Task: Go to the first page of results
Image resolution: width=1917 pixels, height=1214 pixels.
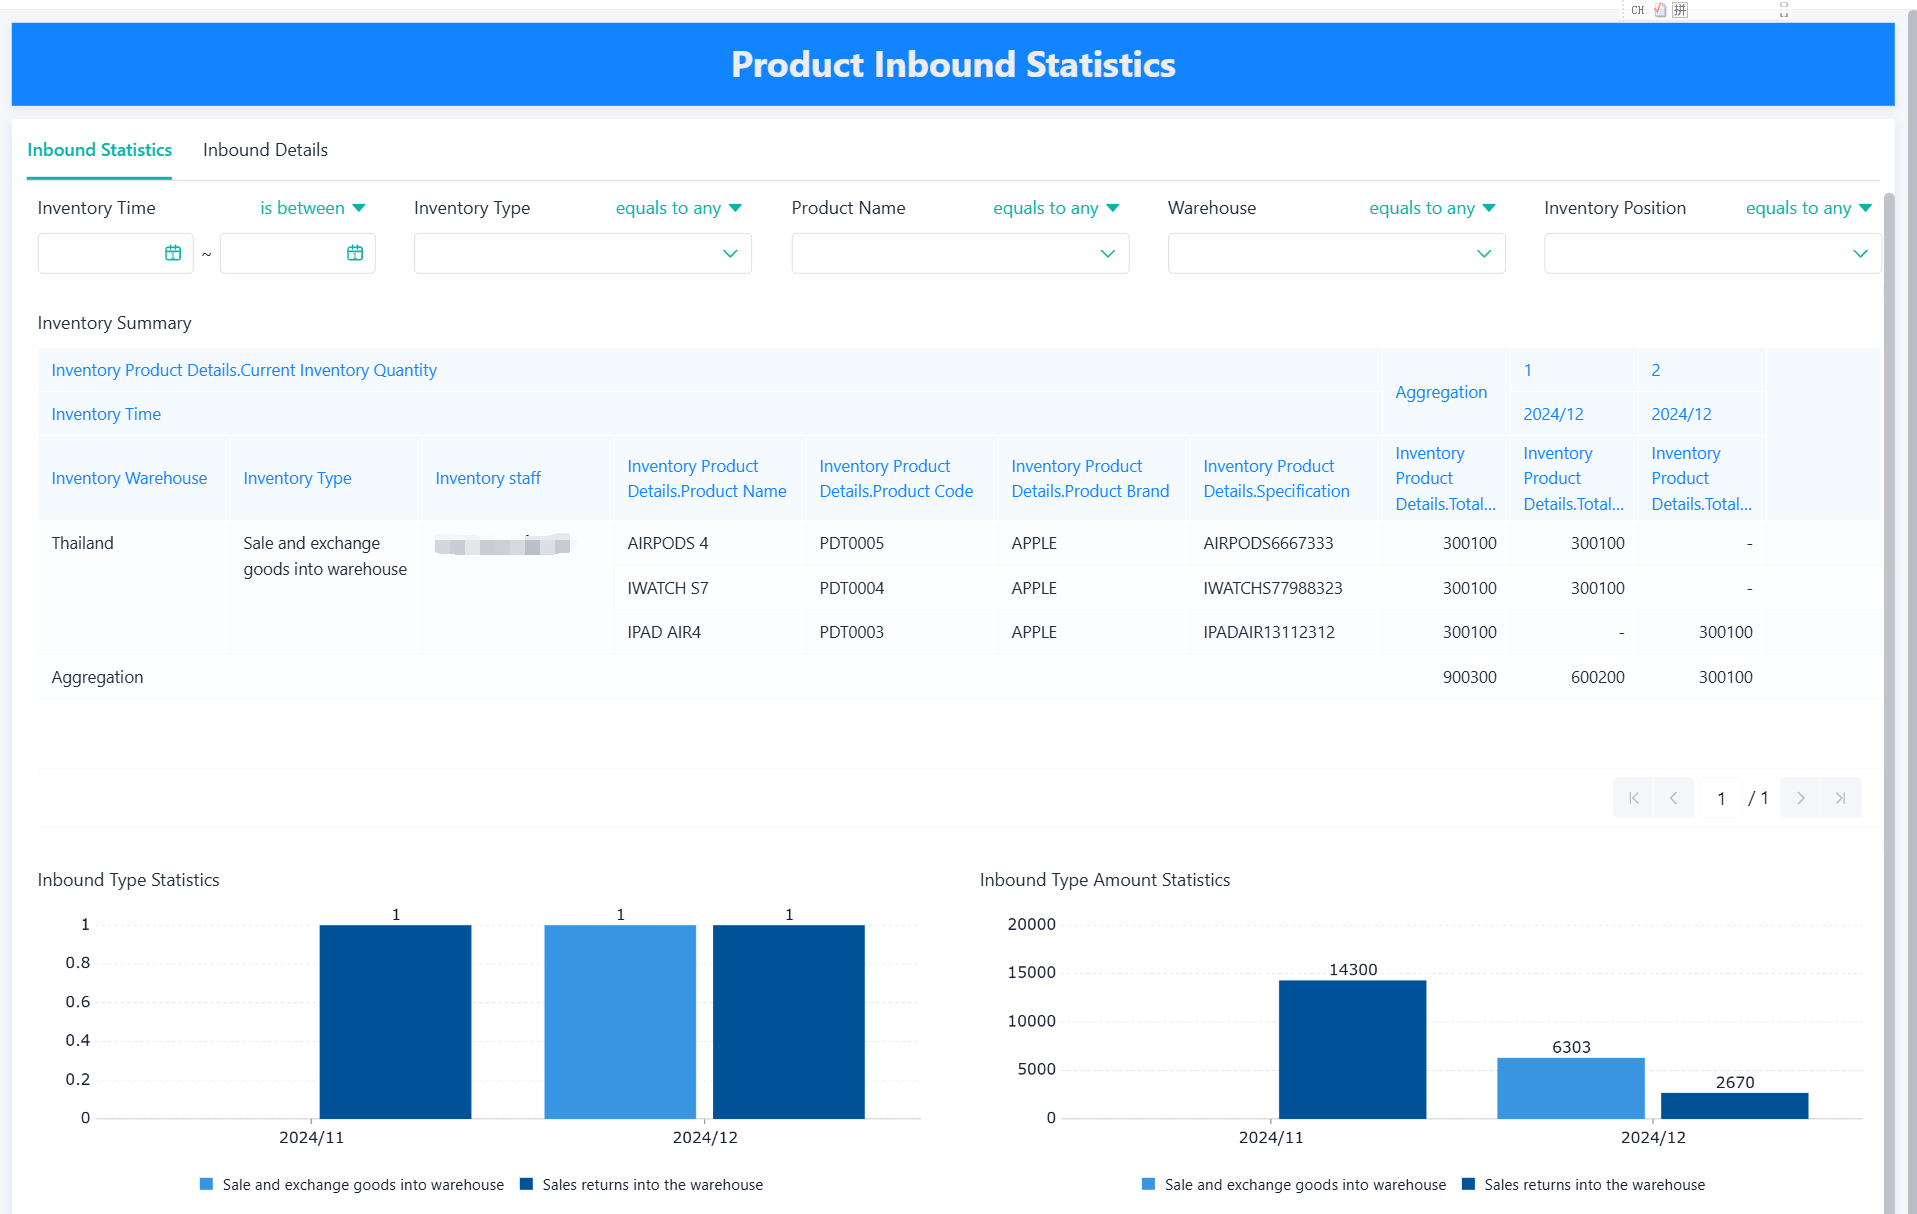Action: click(x=1633, y=798)
